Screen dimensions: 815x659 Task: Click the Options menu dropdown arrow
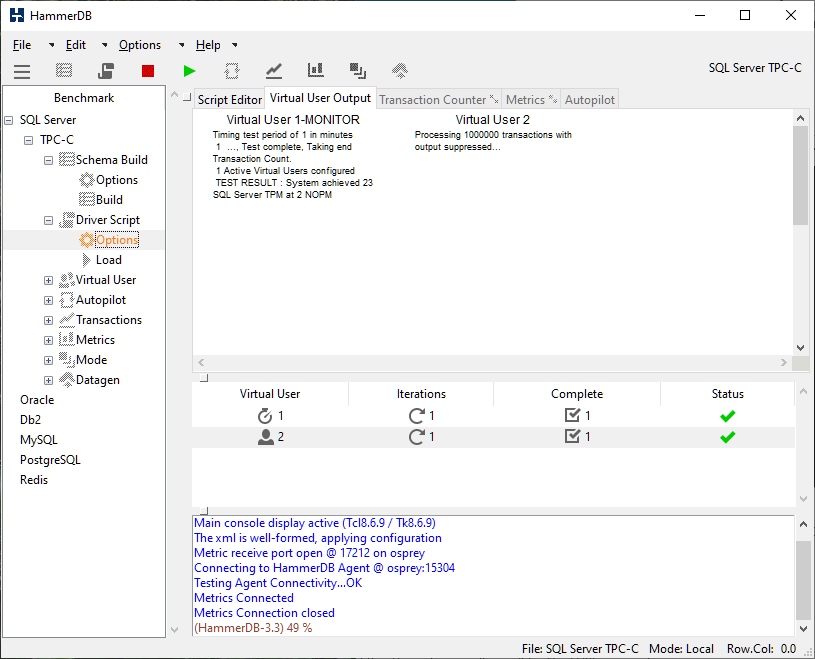click(181, 45)
